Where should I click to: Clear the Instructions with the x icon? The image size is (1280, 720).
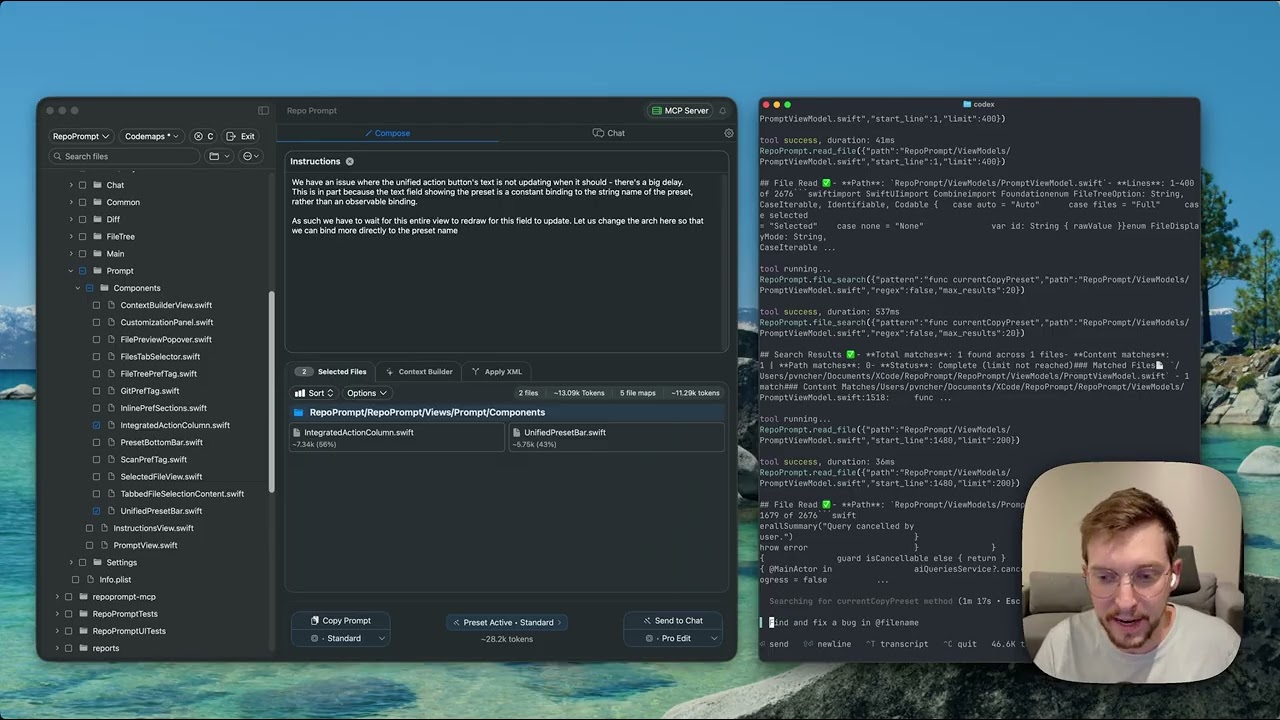pyautogui.click(x=349, y=161)
